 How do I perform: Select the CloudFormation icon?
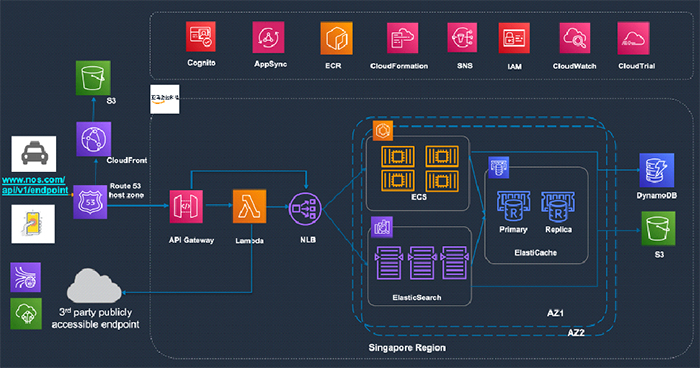(x=403, y=38)
